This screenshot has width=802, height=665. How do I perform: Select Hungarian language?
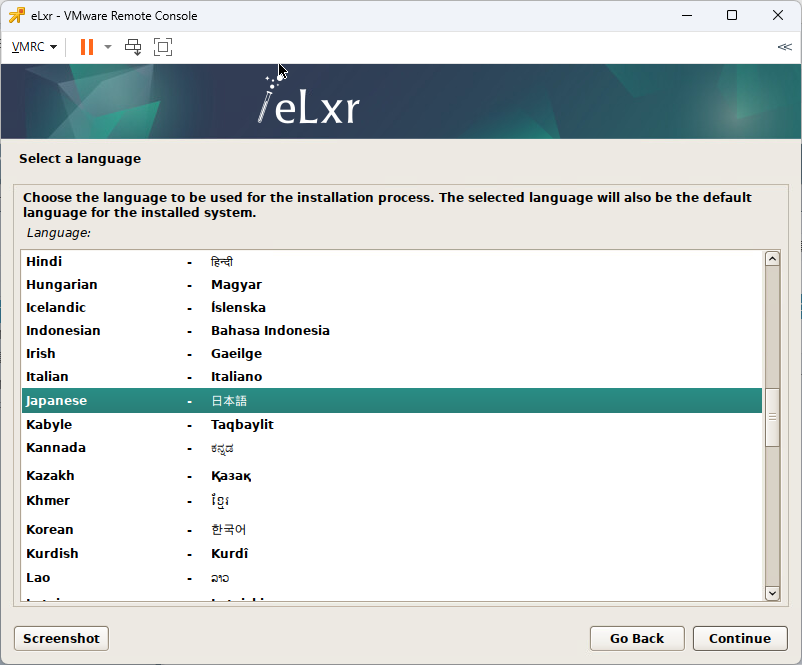click(392, 284)
